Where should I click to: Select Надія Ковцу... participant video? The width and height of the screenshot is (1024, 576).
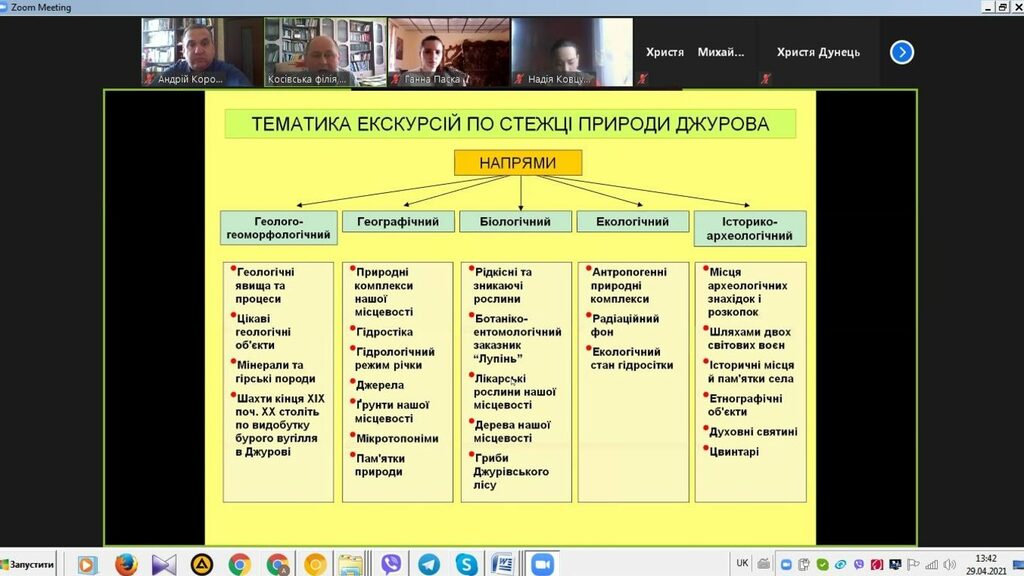572,52
